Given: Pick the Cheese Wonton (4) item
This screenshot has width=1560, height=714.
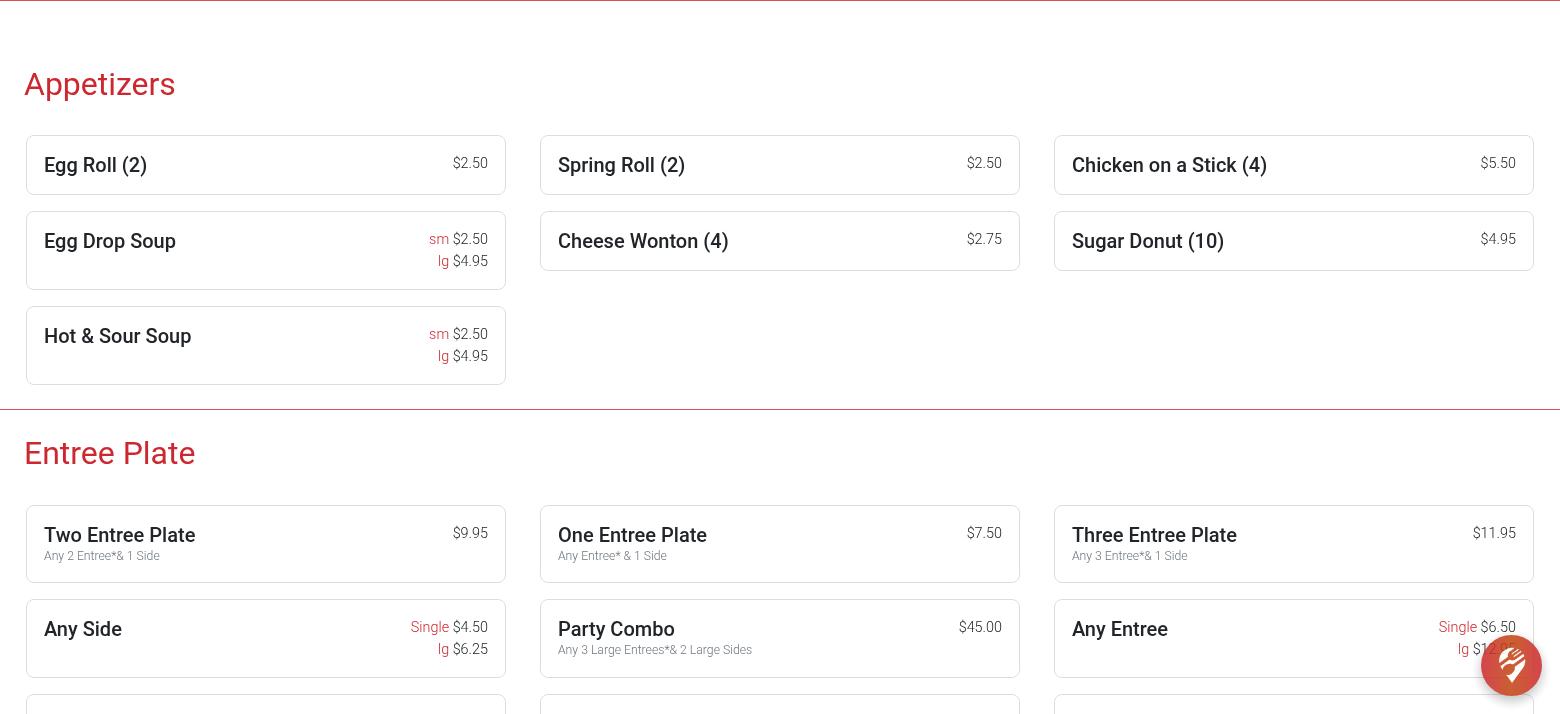Looking at the screenshot, I should tap(779, 241).
